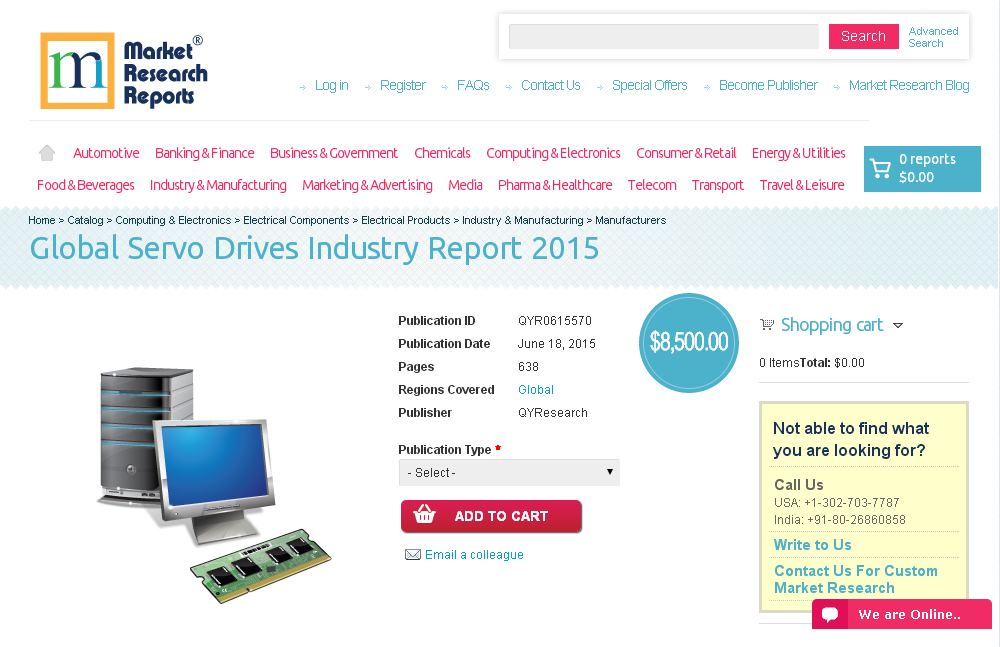Click the Market Research Reports logo
Image resolution: width=1000 pixels, height=647 pixels.
click(123, 70)
